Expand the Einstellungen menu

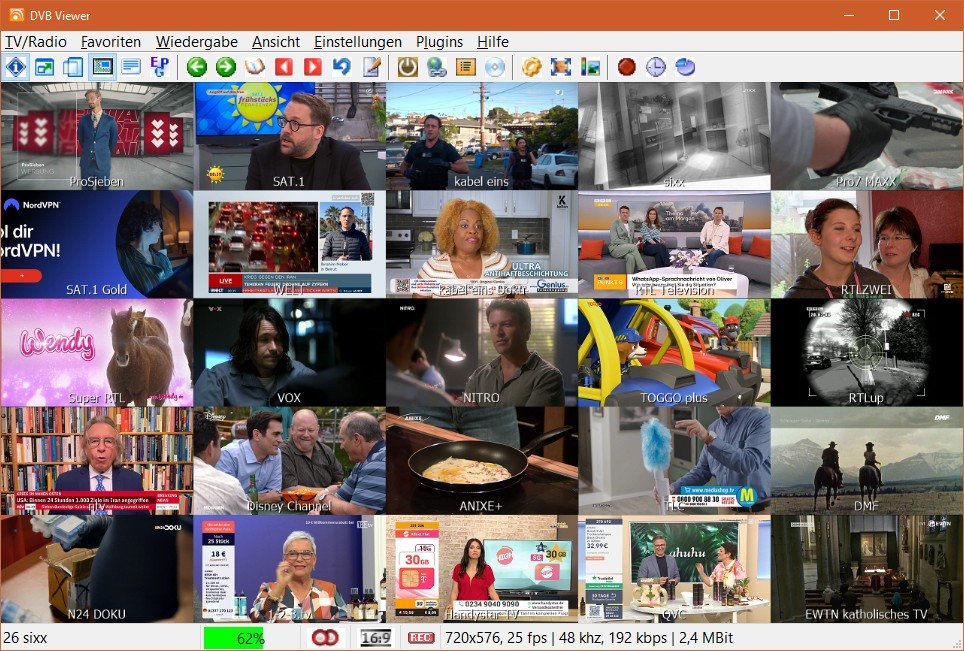tap(358, 42)
